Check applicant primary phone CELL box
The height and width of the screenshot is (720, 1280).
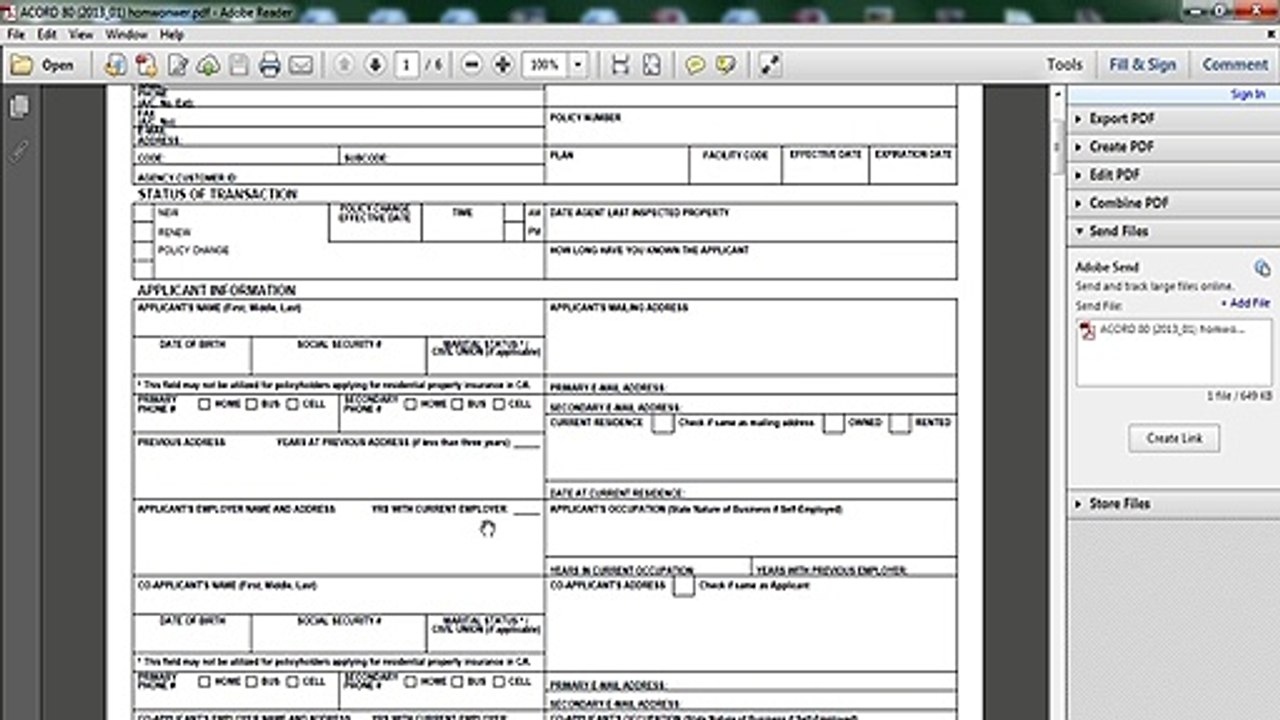click(x=293, y=404)
